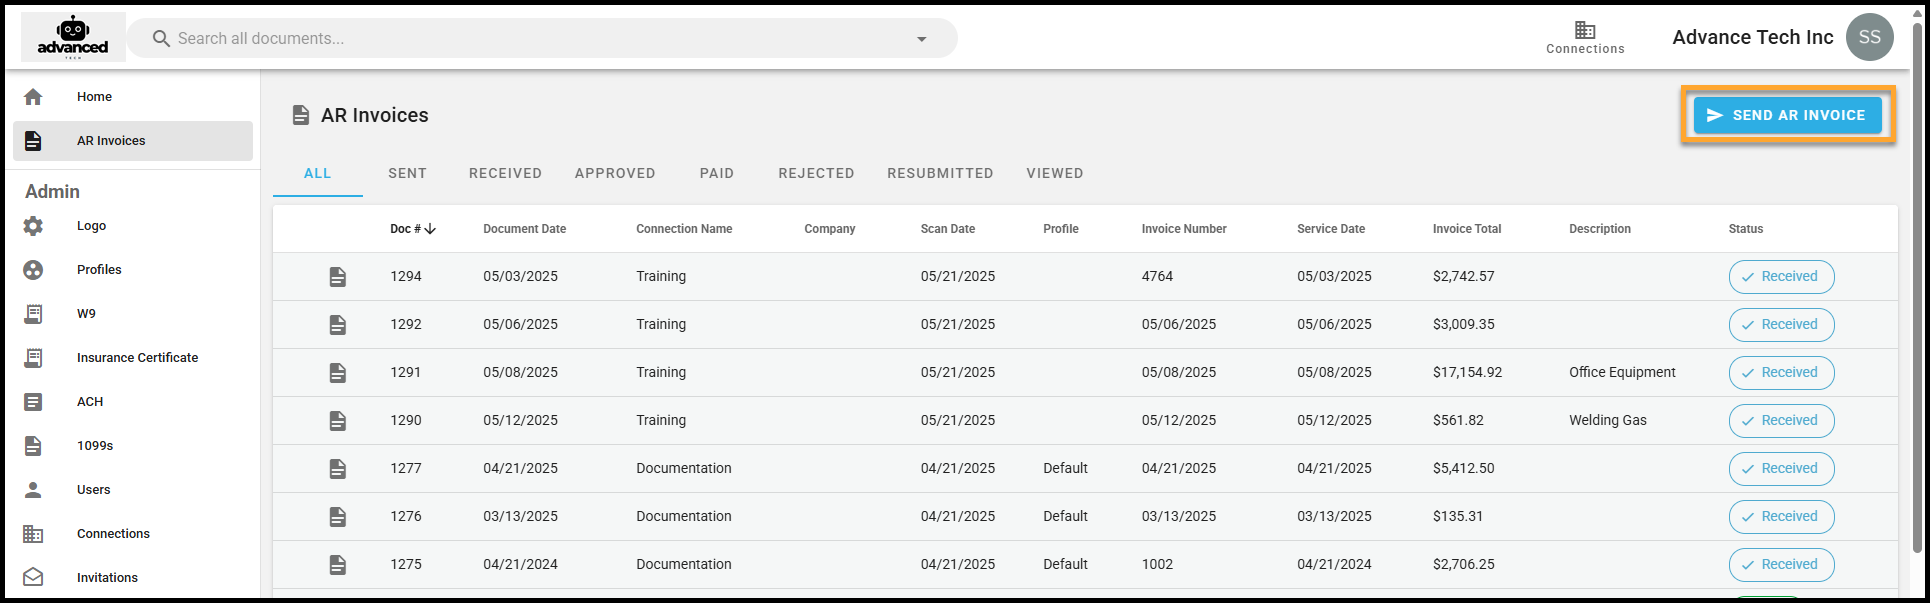Switch to the RECEIVED tab
This screenshot has width=1930, height=603.
(x=505, y=173)
